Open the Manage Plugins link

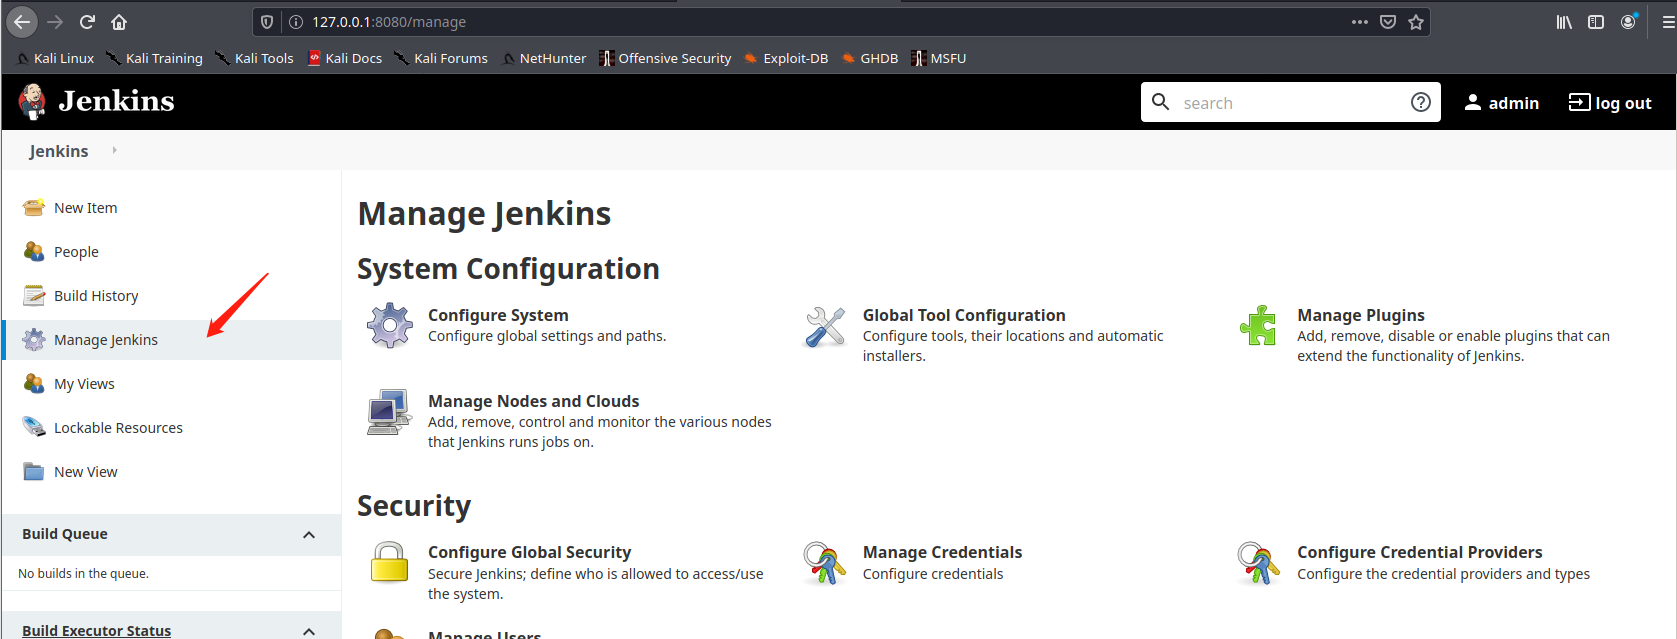tap(1361, 315)
